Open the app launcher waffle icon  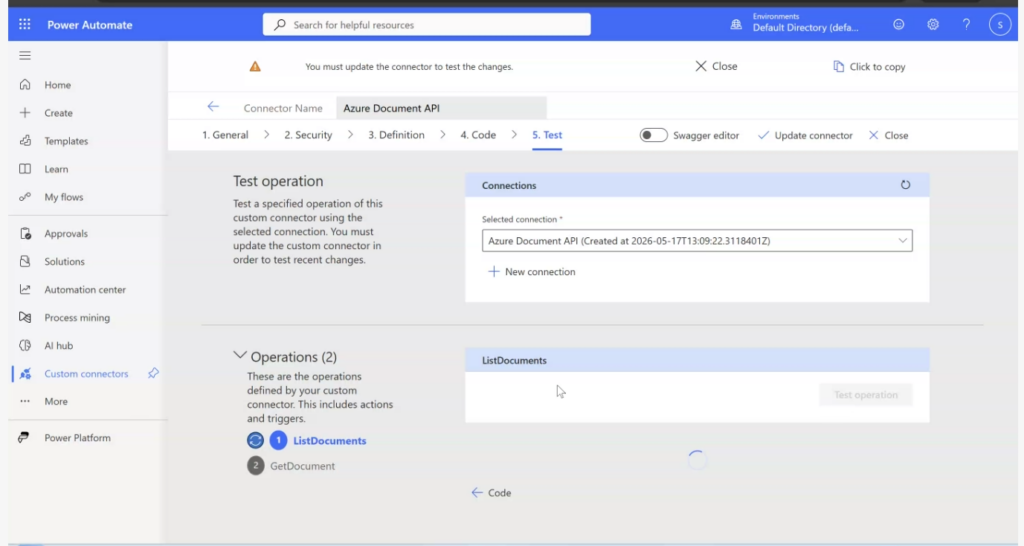[25, 24]
